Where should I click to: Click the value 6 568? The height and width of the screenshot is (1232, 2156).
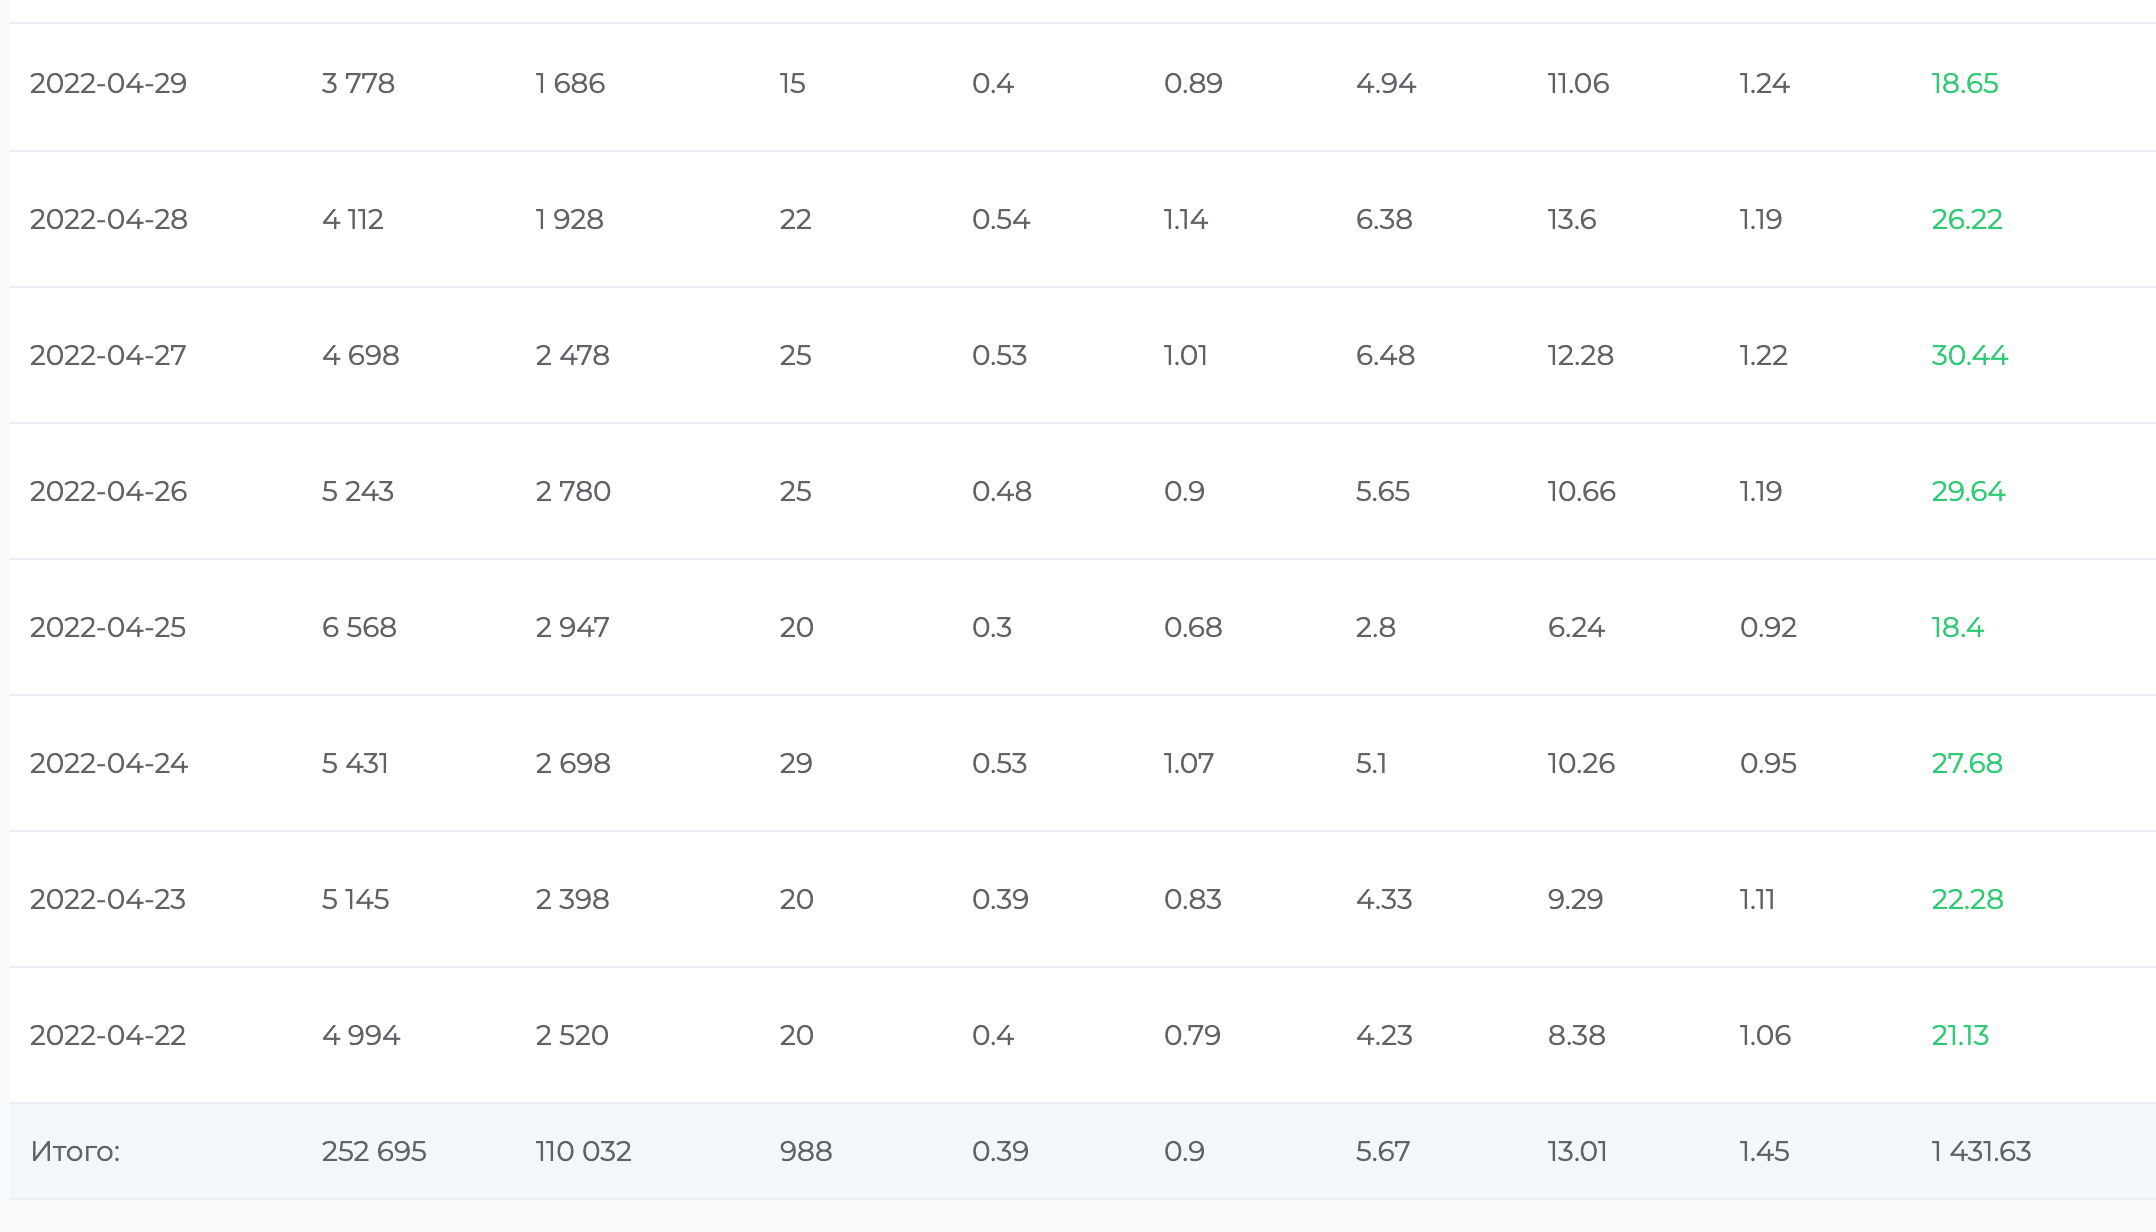pyautogui.click(x=359, y=627)
